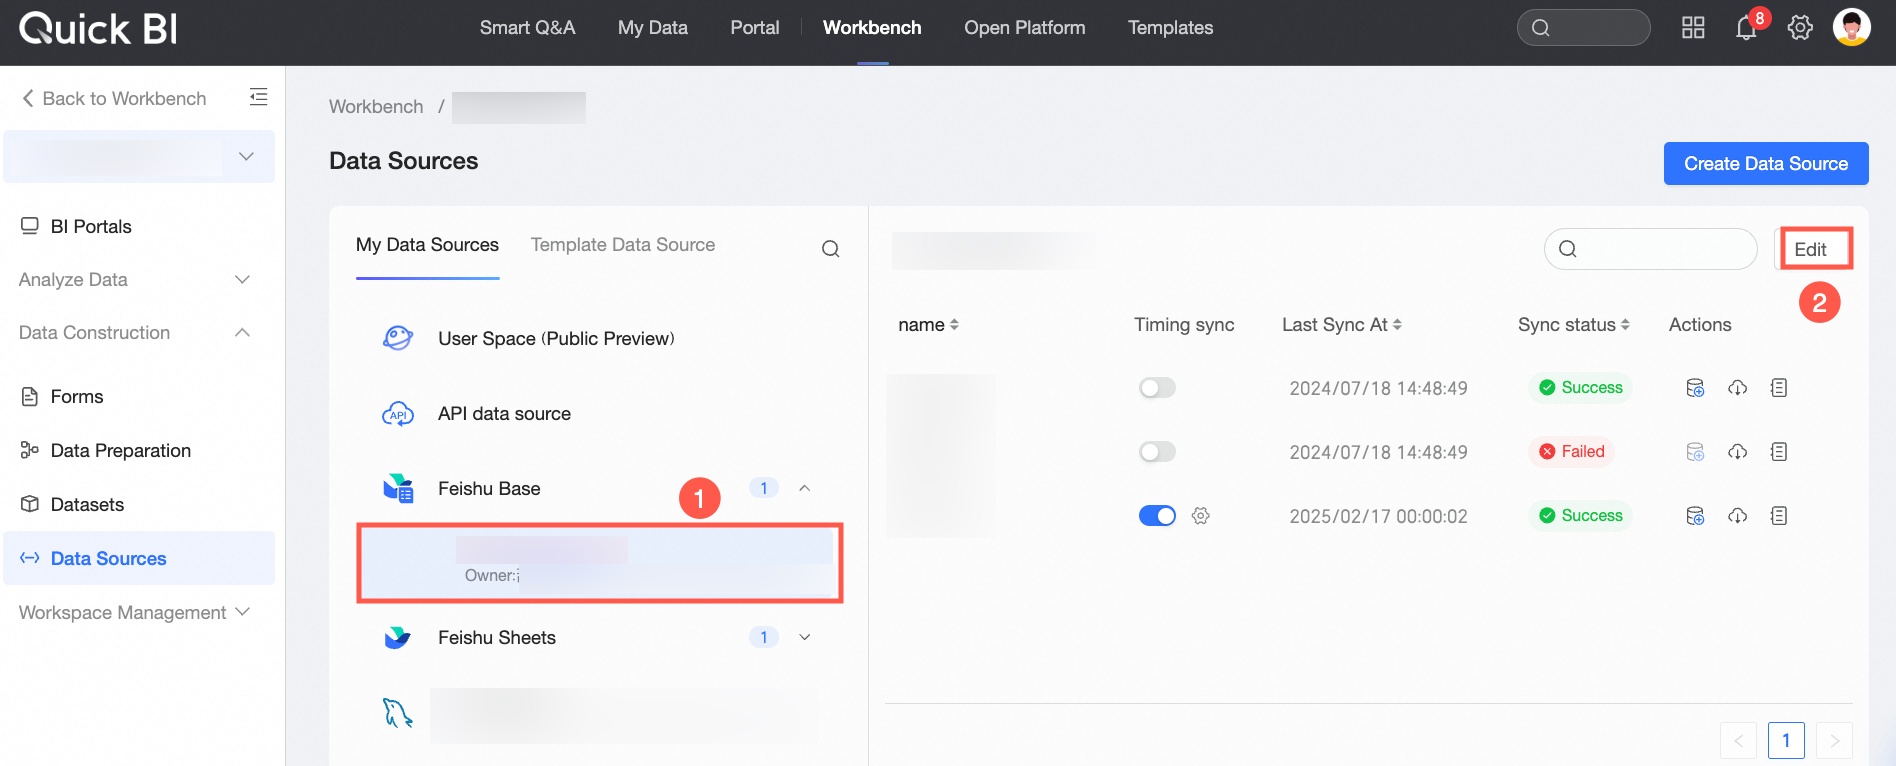Screen dimensions: 1896x766
Task: Collapse sidebar using the menu-fold icon
Action: 258,97
